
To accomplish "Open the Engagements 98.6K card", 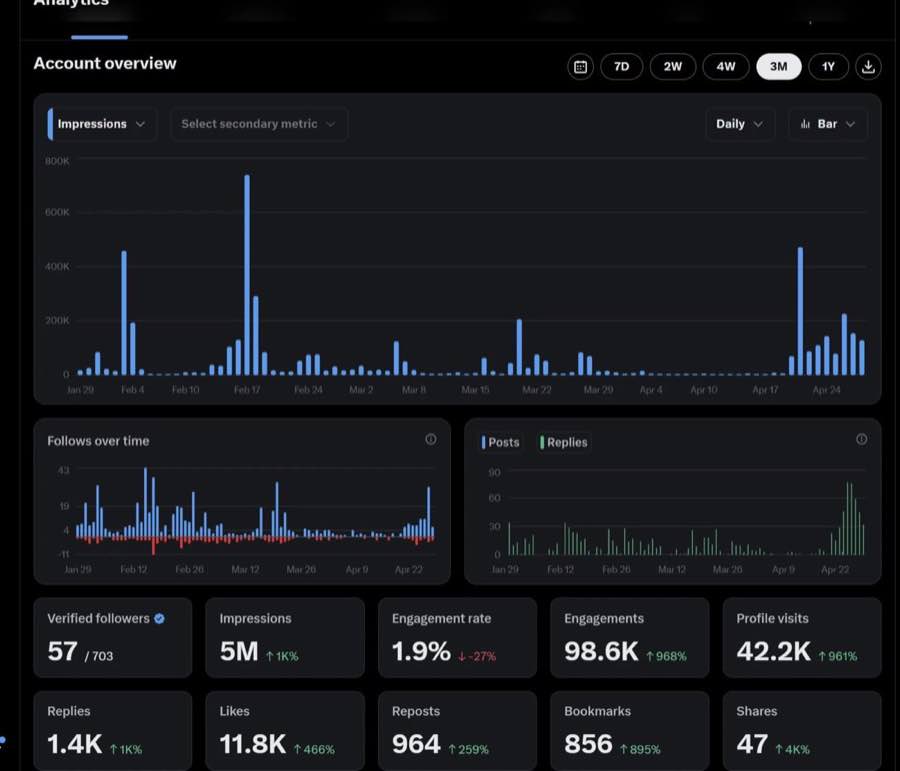I will click(x=630, y=638).
